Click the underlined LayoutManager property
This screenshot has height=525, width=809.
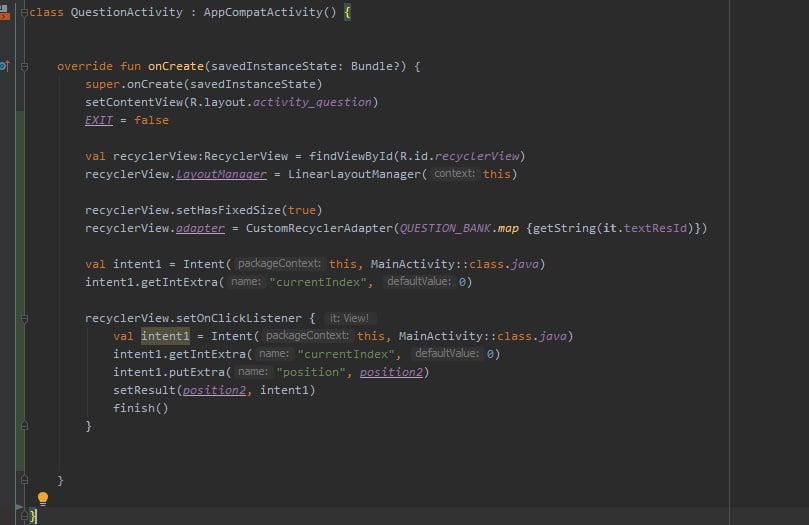point(221,174)
